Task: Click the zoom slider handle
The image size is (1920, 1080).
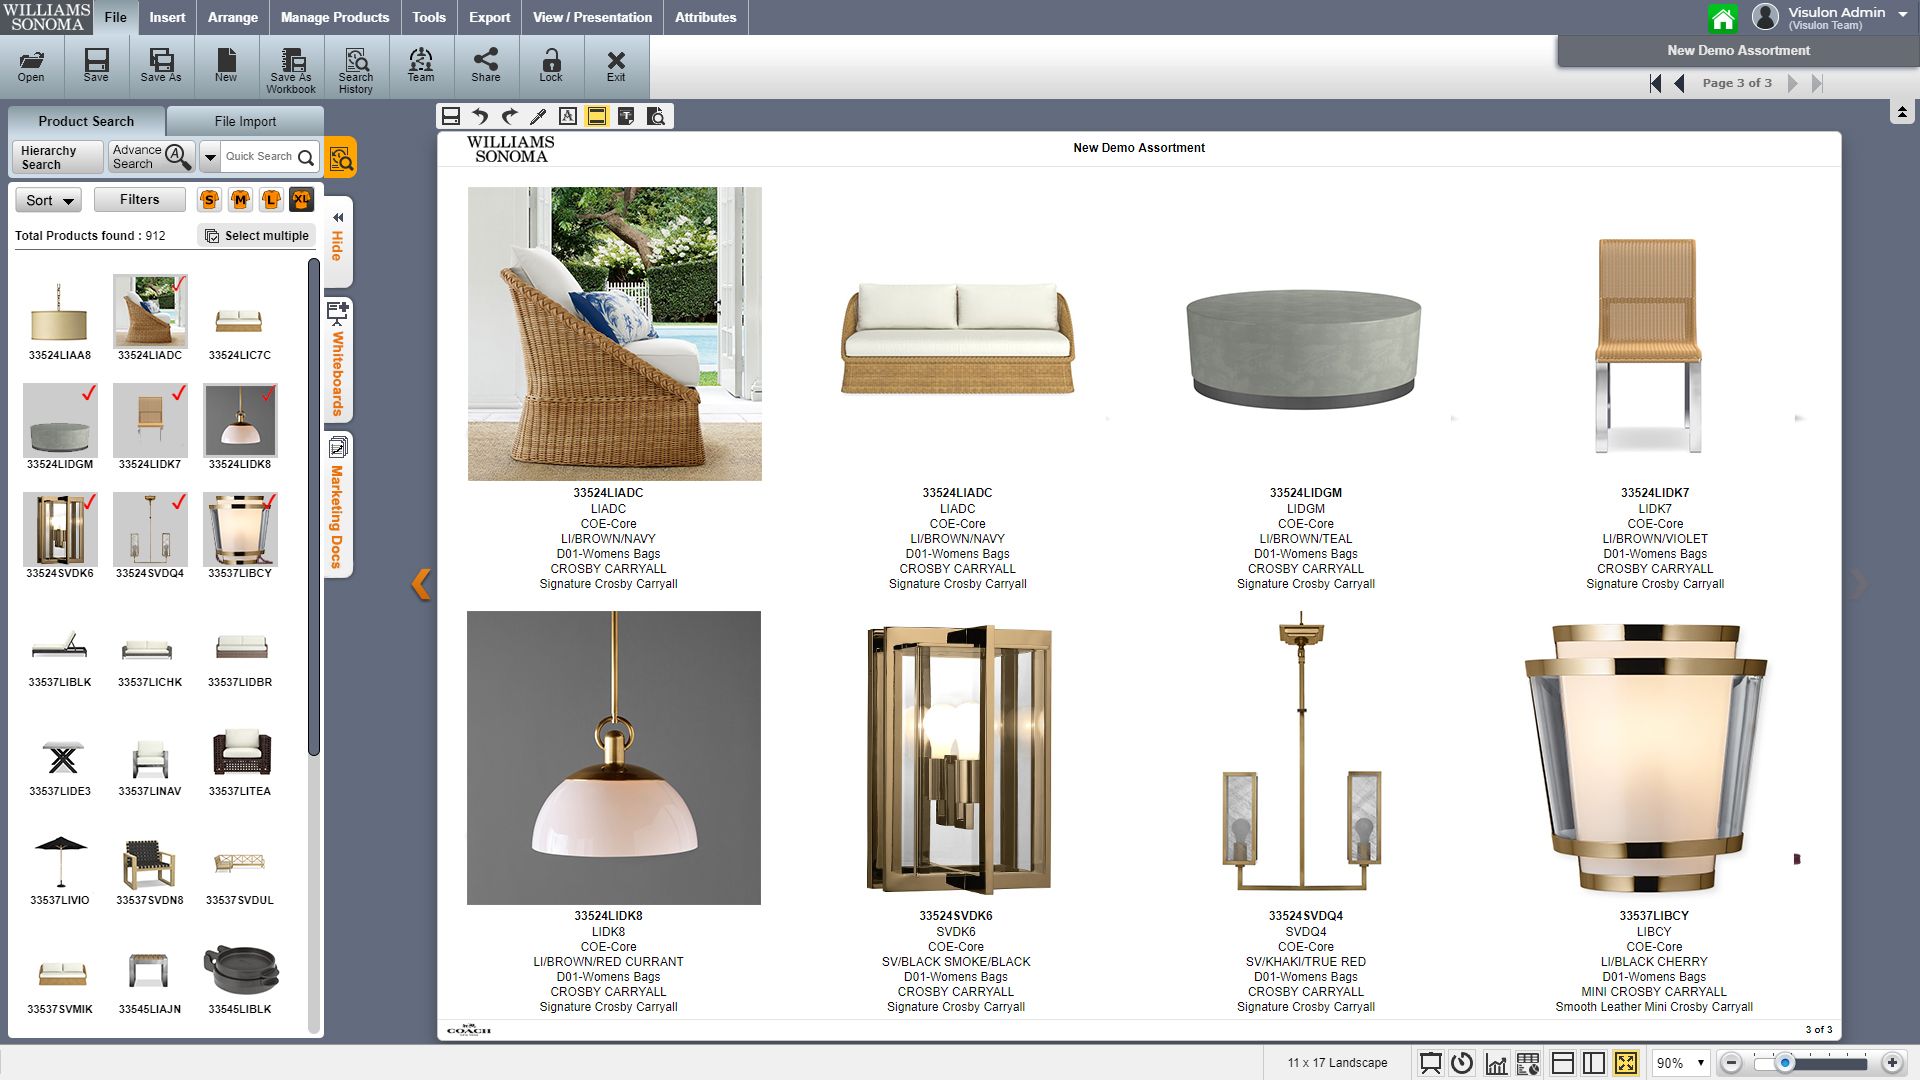Action: tap(1785, 1063)
